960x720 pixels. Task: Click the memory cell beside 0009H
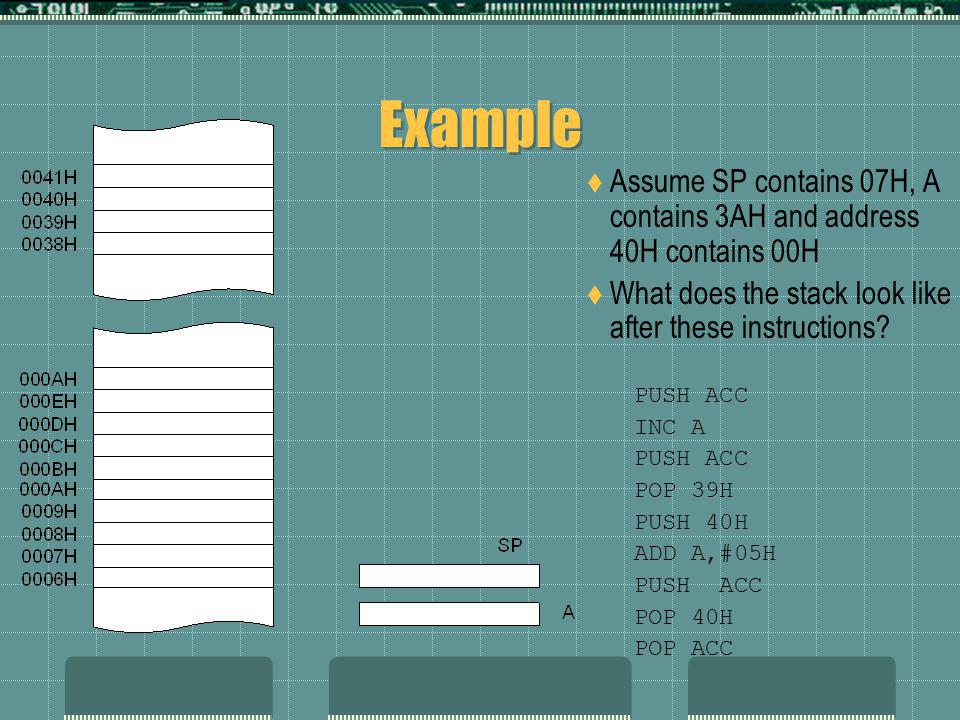(183, 511)
